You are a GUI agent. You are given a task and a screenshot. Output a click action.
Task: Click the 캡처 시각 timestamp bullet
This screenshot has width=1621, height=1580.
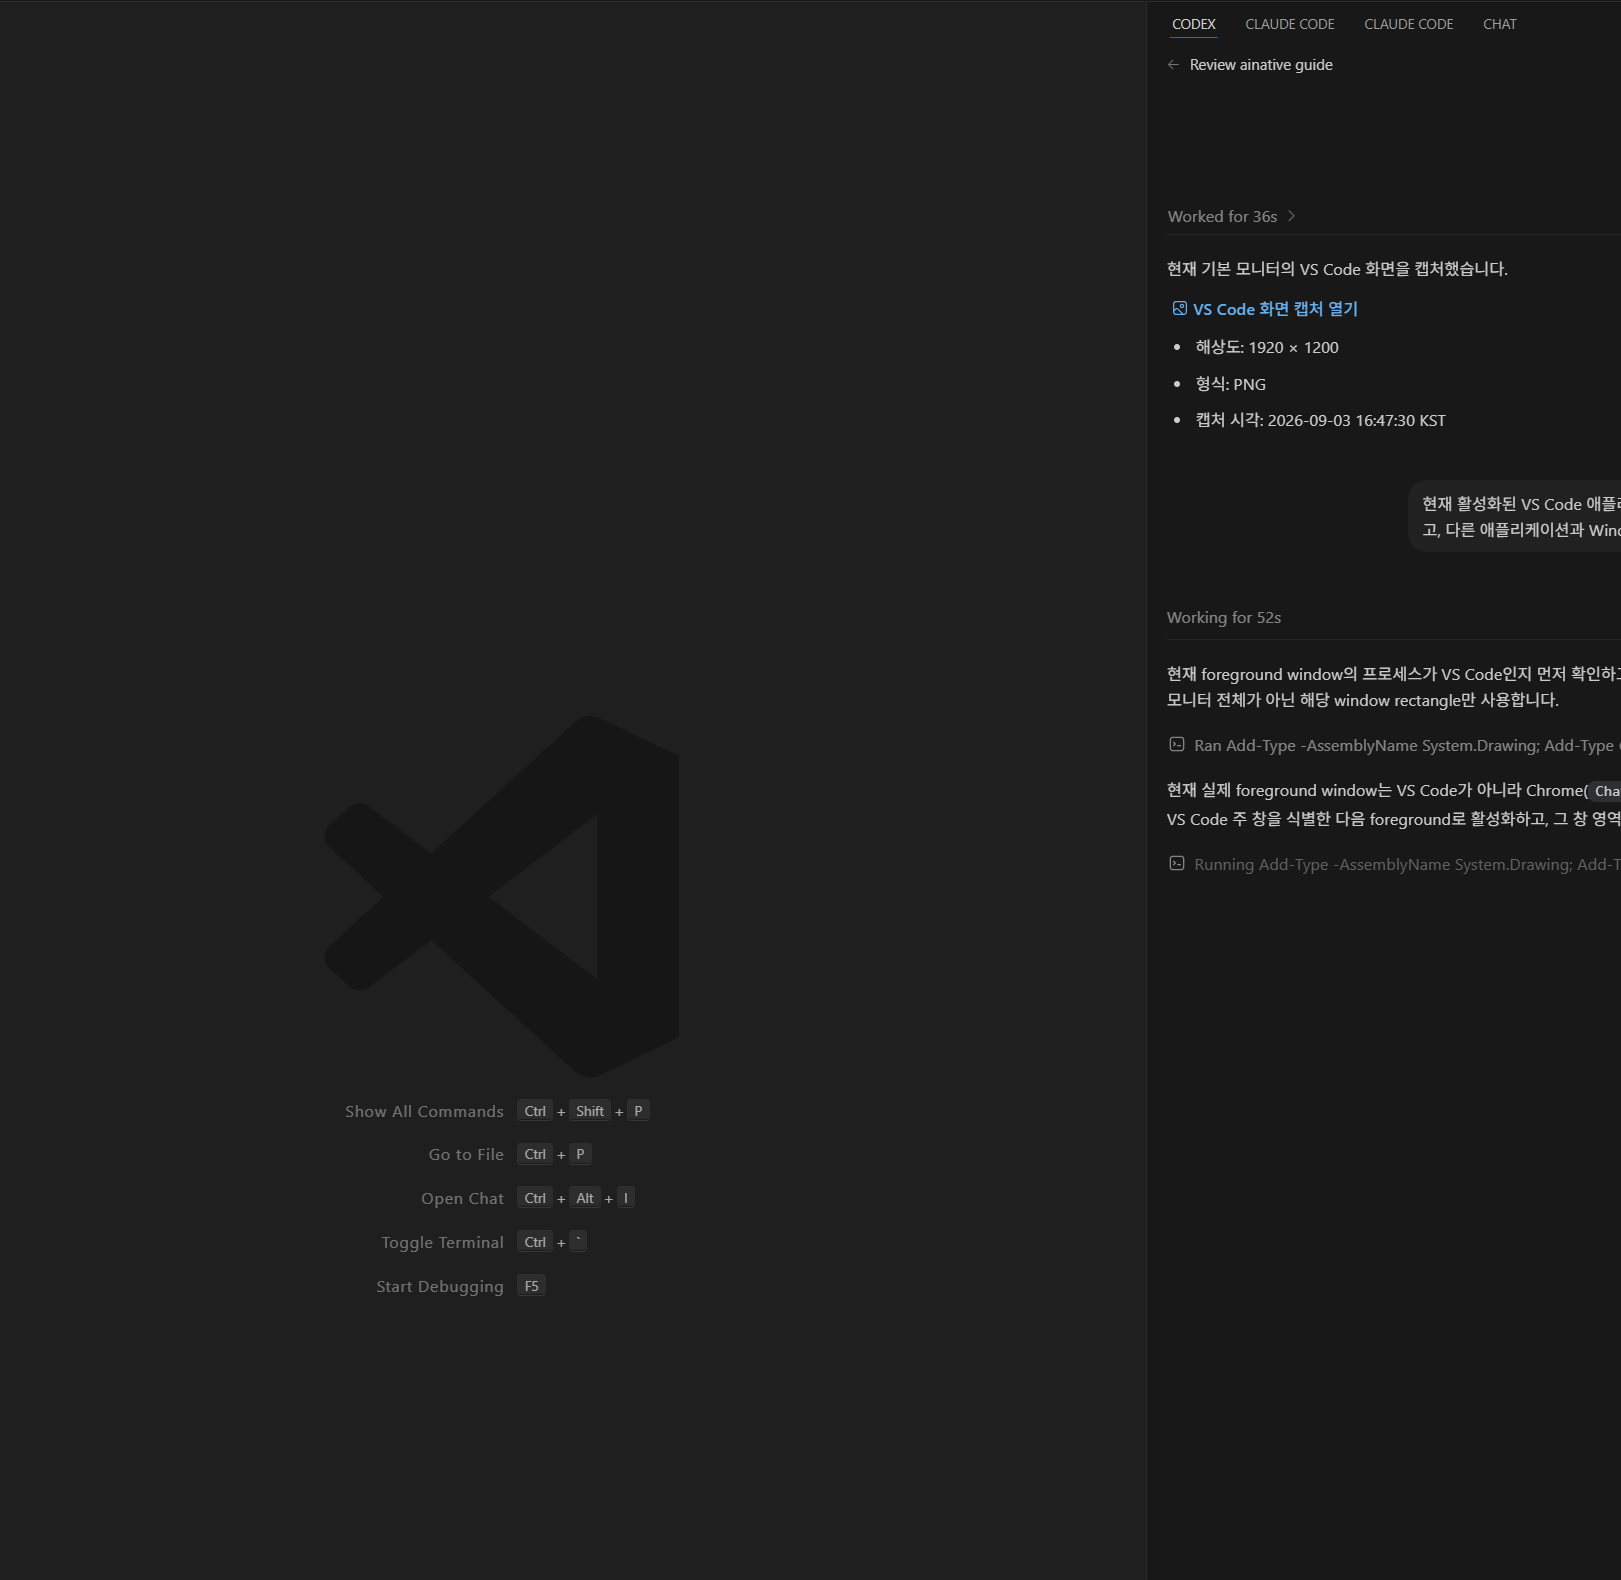coord(1321,420)
